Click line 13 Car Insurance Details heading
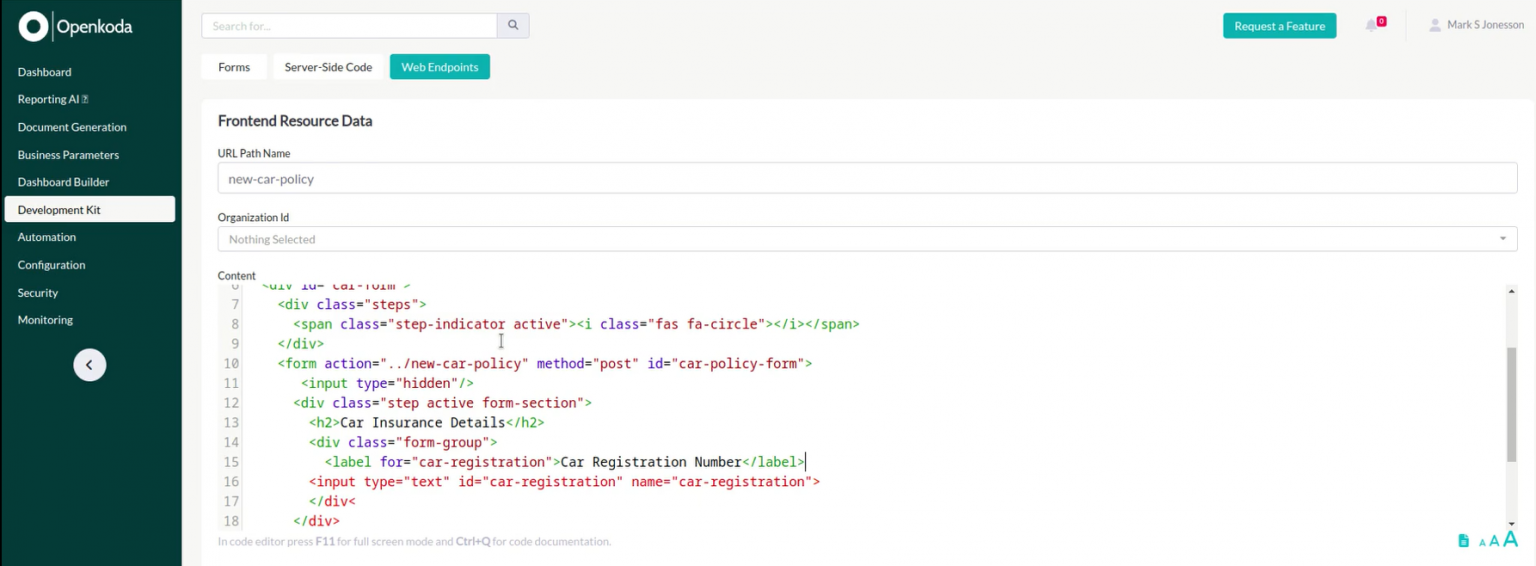Screen dimensions: 1536x566 427,422
